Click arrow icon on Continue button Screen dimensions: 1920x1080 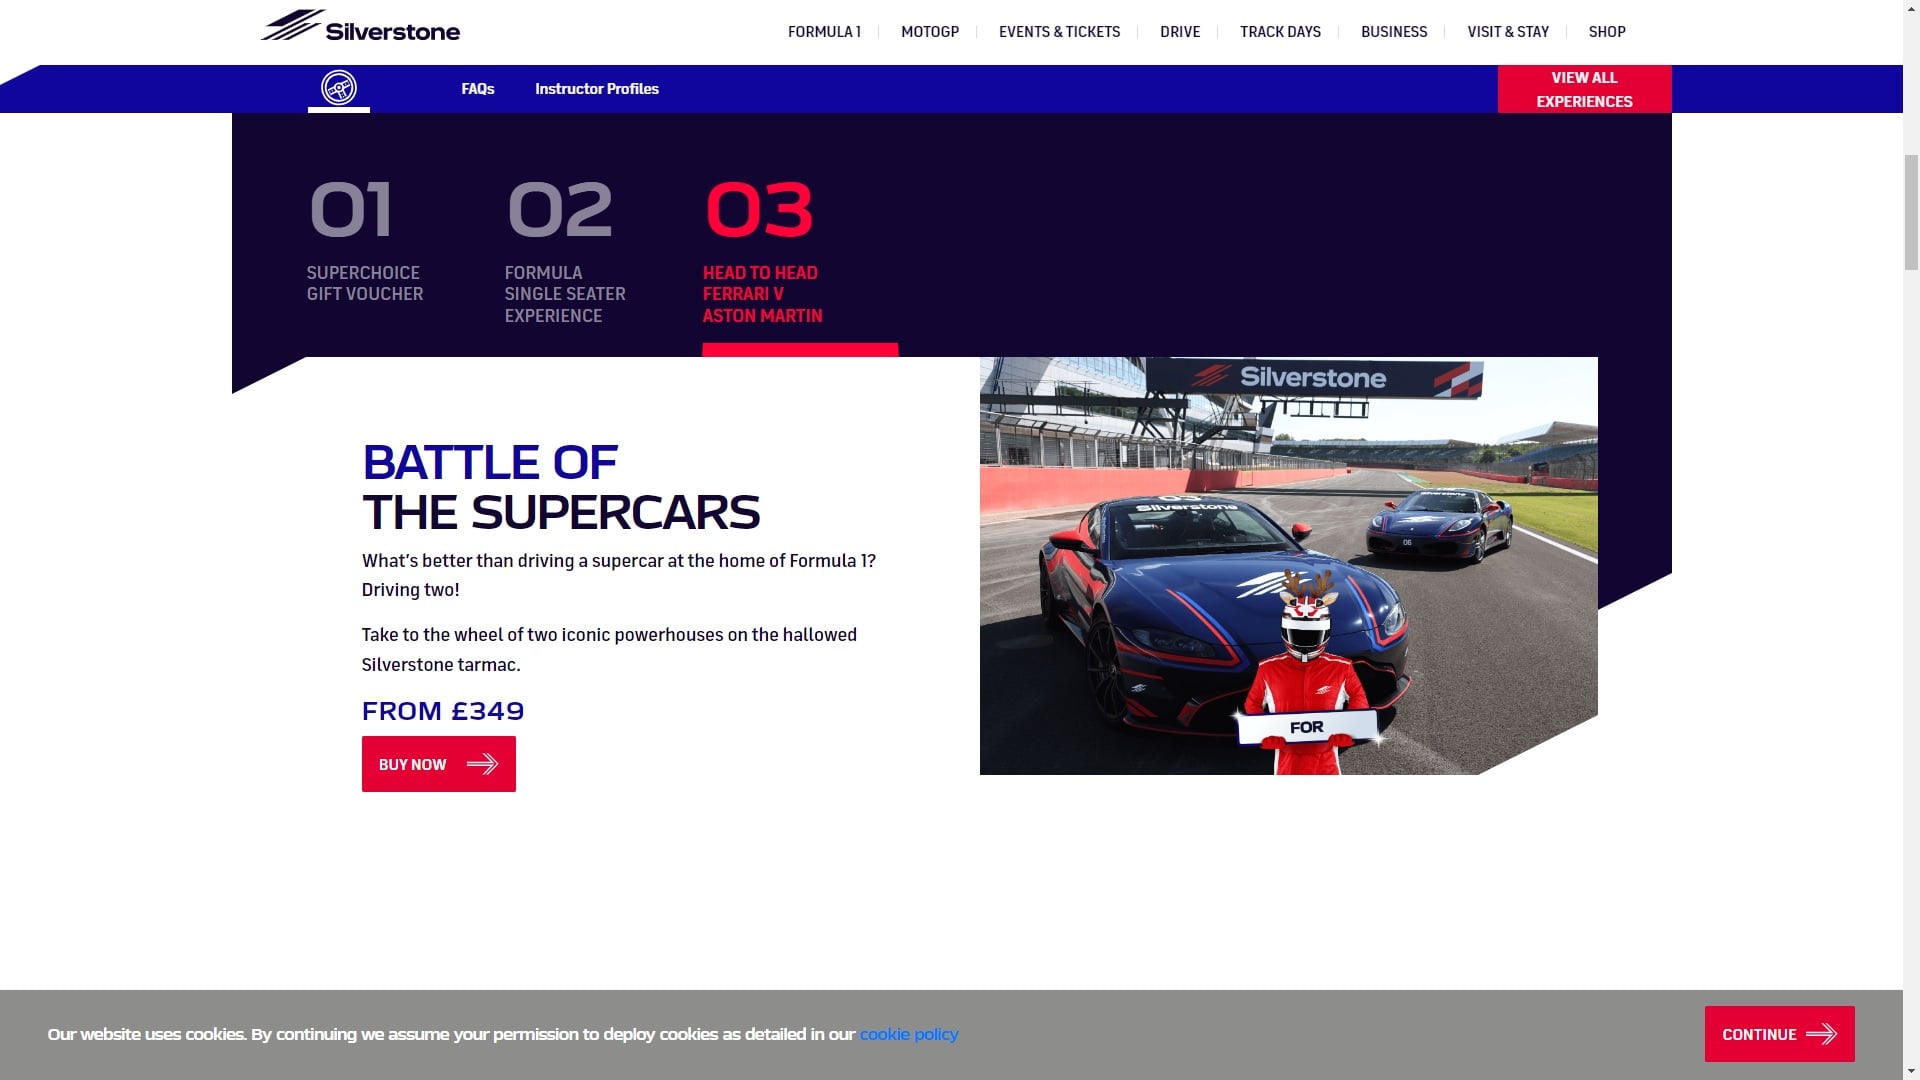[x=1821, y=1034]
